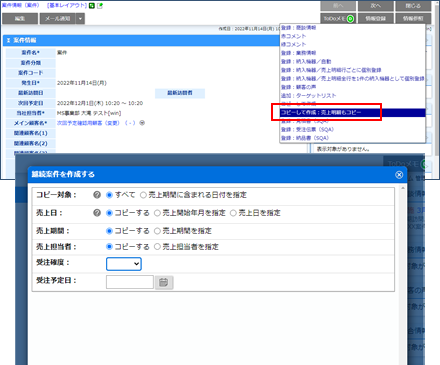Click the 案件コード label cell
This screenshot has width=440, height=365.
(31, 73)
